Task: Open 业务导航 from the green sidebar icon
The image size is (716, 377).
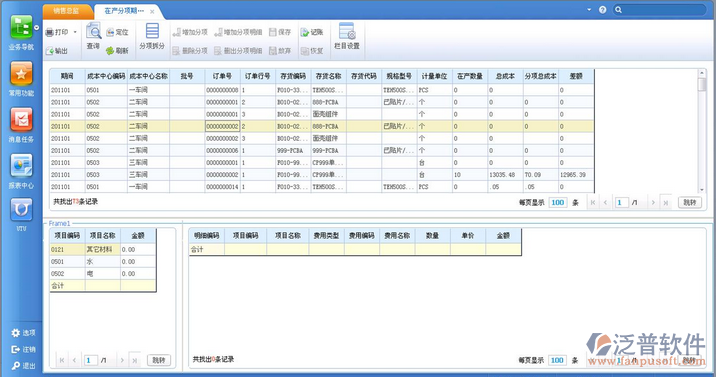Action: (21, 28)
